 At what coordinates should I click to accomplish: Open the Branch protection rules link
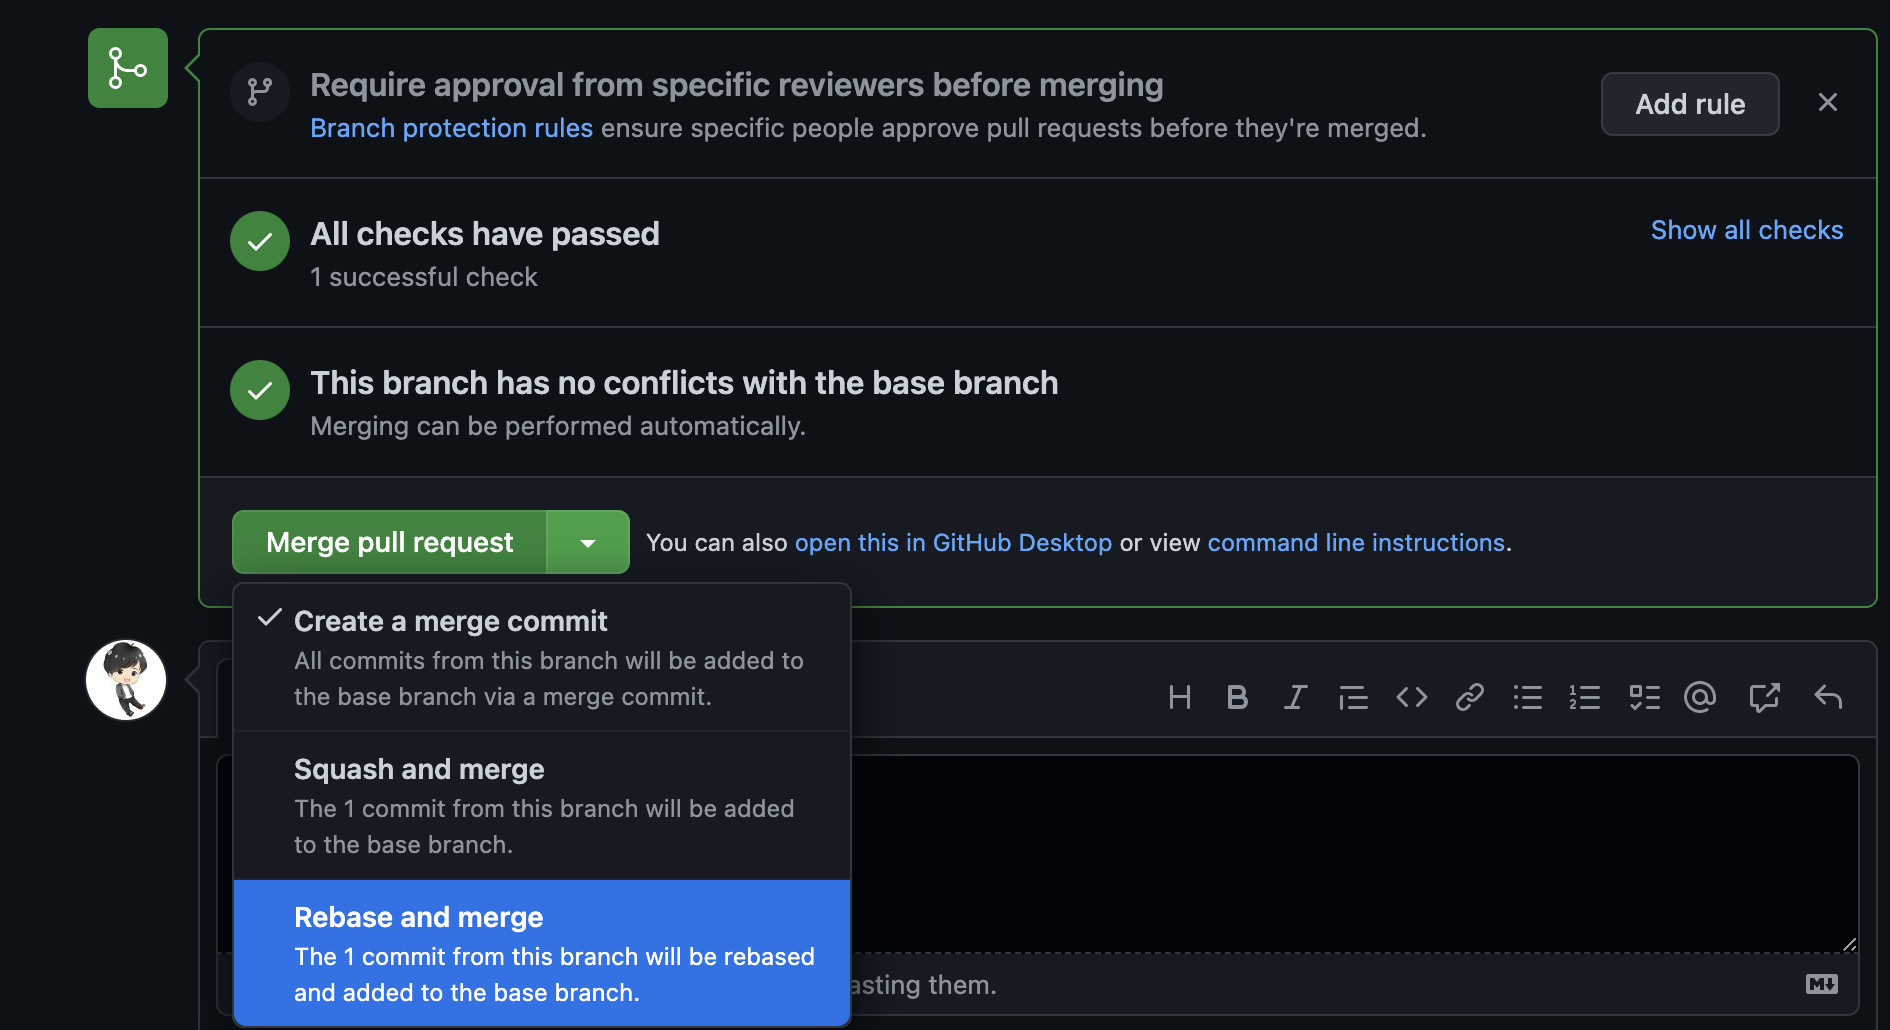click(x=451, y=127)
